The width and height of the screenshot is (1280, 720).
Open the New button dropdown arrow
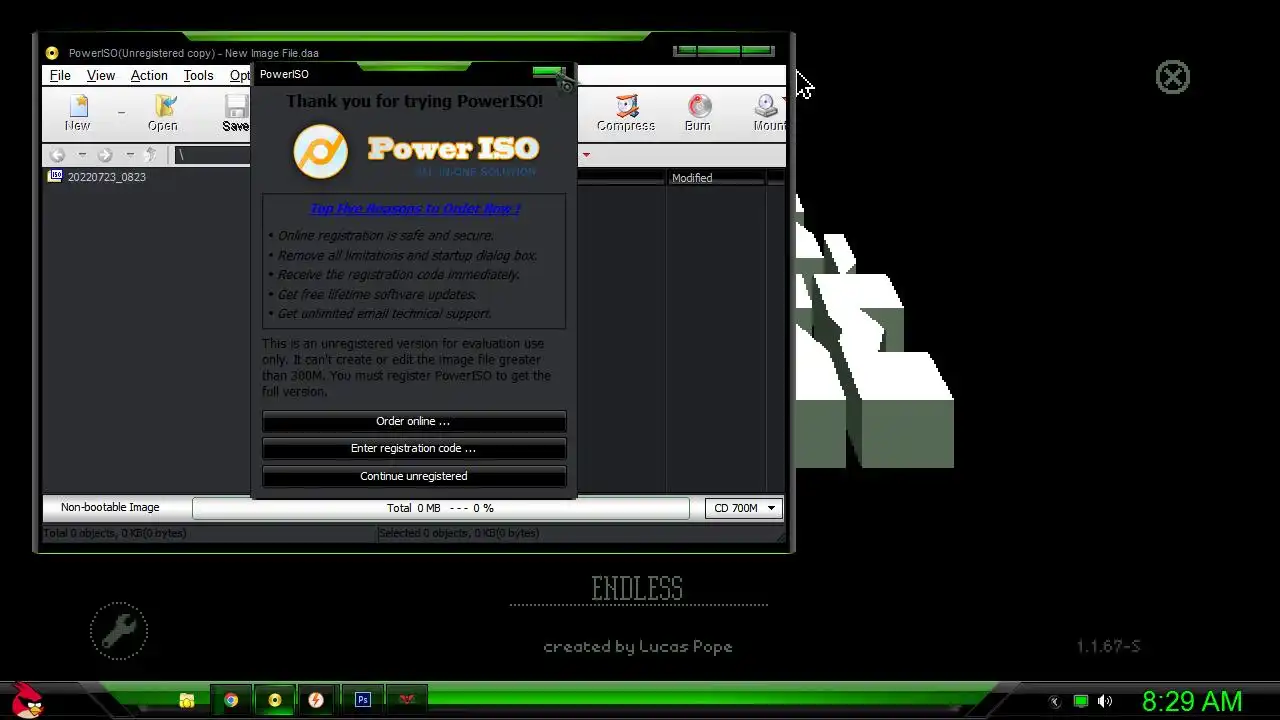[x=121, y=113]
